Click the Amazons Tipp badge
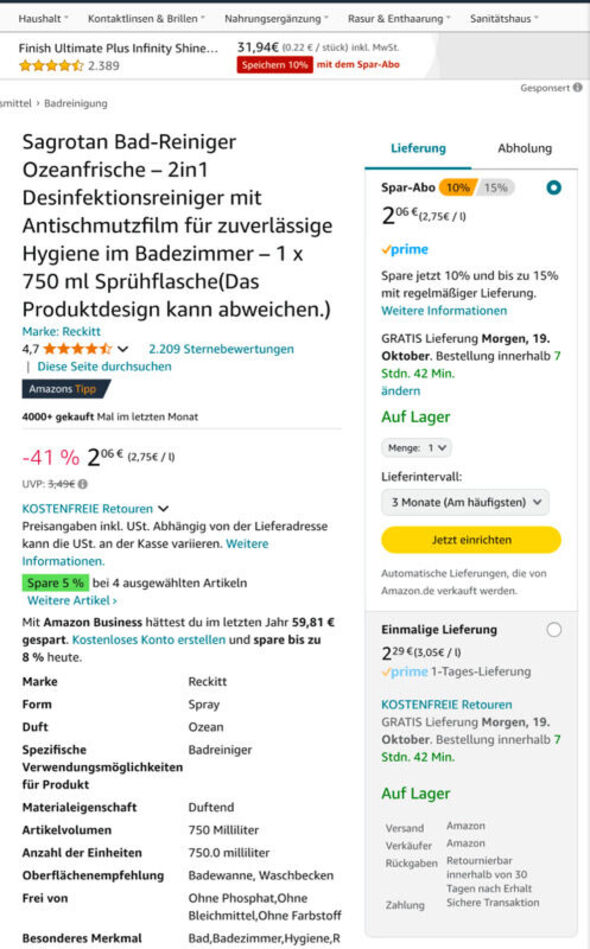 coord(66,389)
